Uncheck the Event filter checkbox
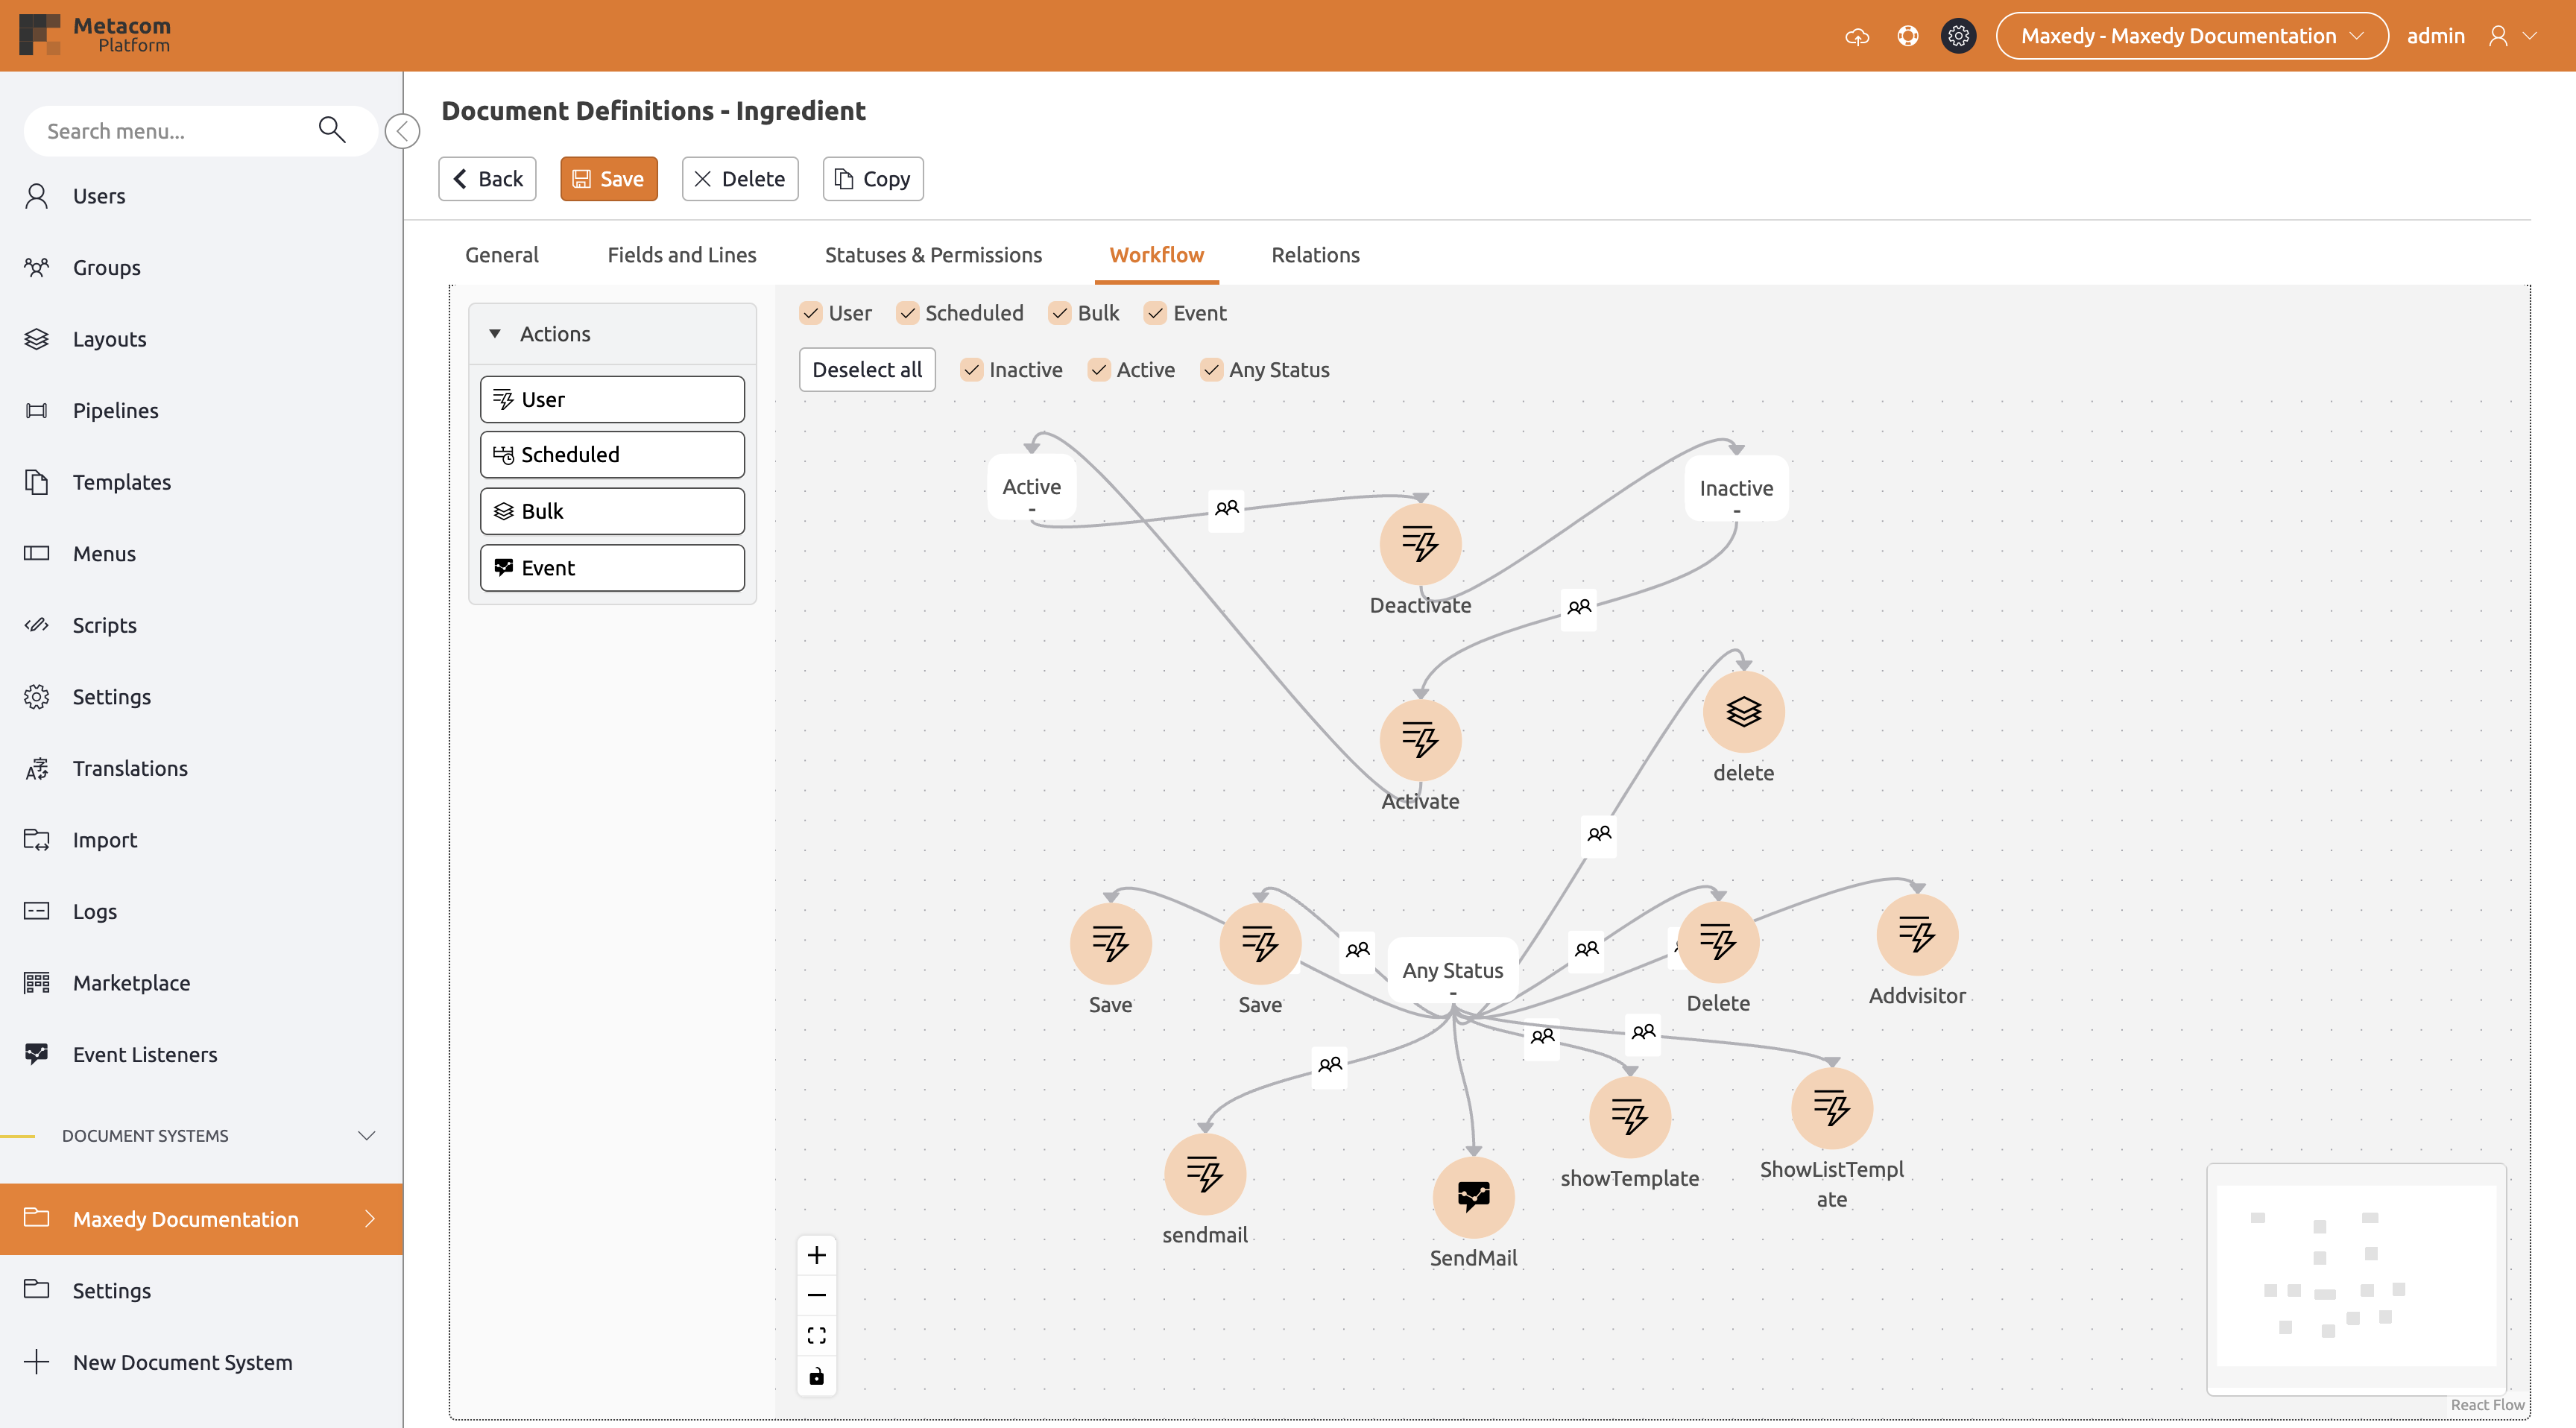This screenshot has height=1428, width=2576. (1156, 313)
